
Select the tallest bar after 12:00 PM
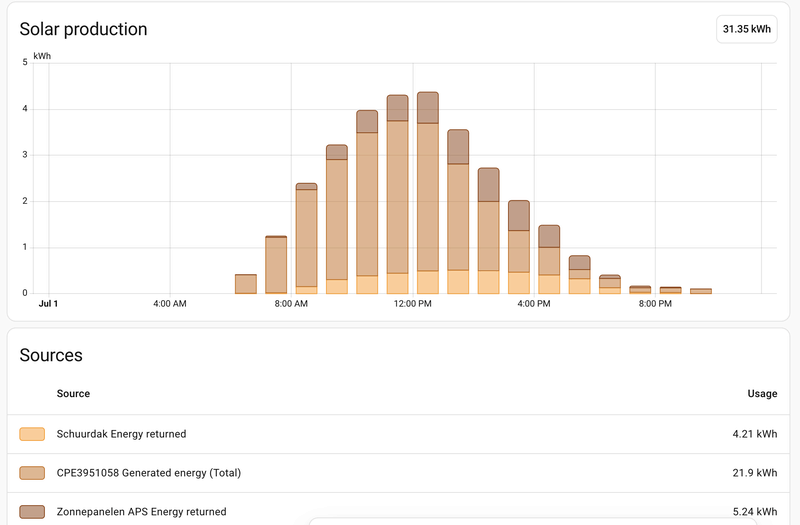coord(428,193)
